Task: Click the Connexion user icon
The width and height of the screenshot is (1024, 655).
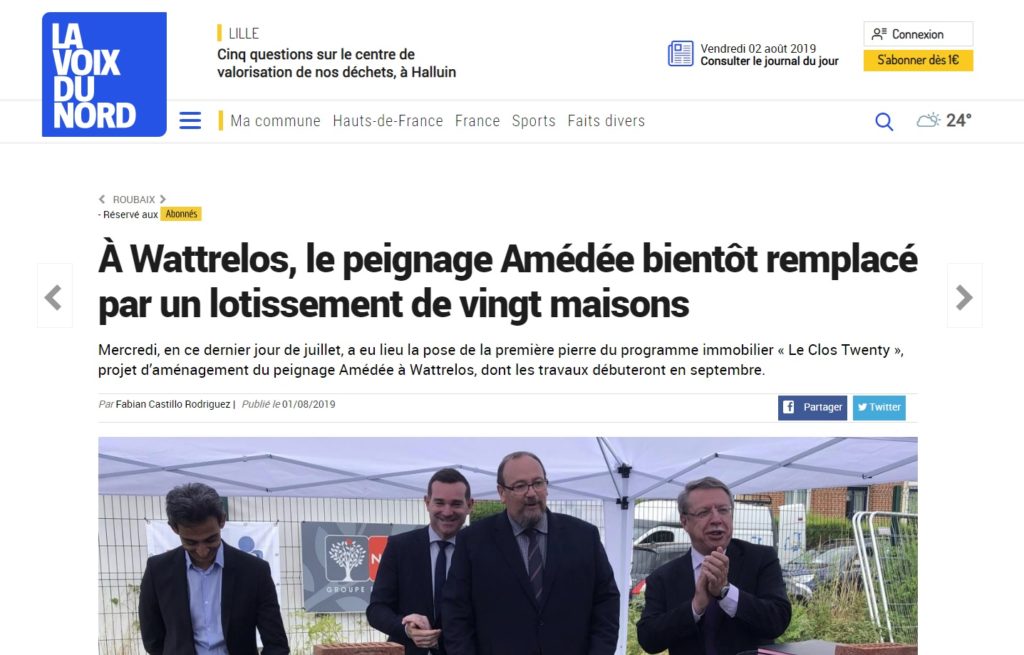Action: click(x=879, y=34)
